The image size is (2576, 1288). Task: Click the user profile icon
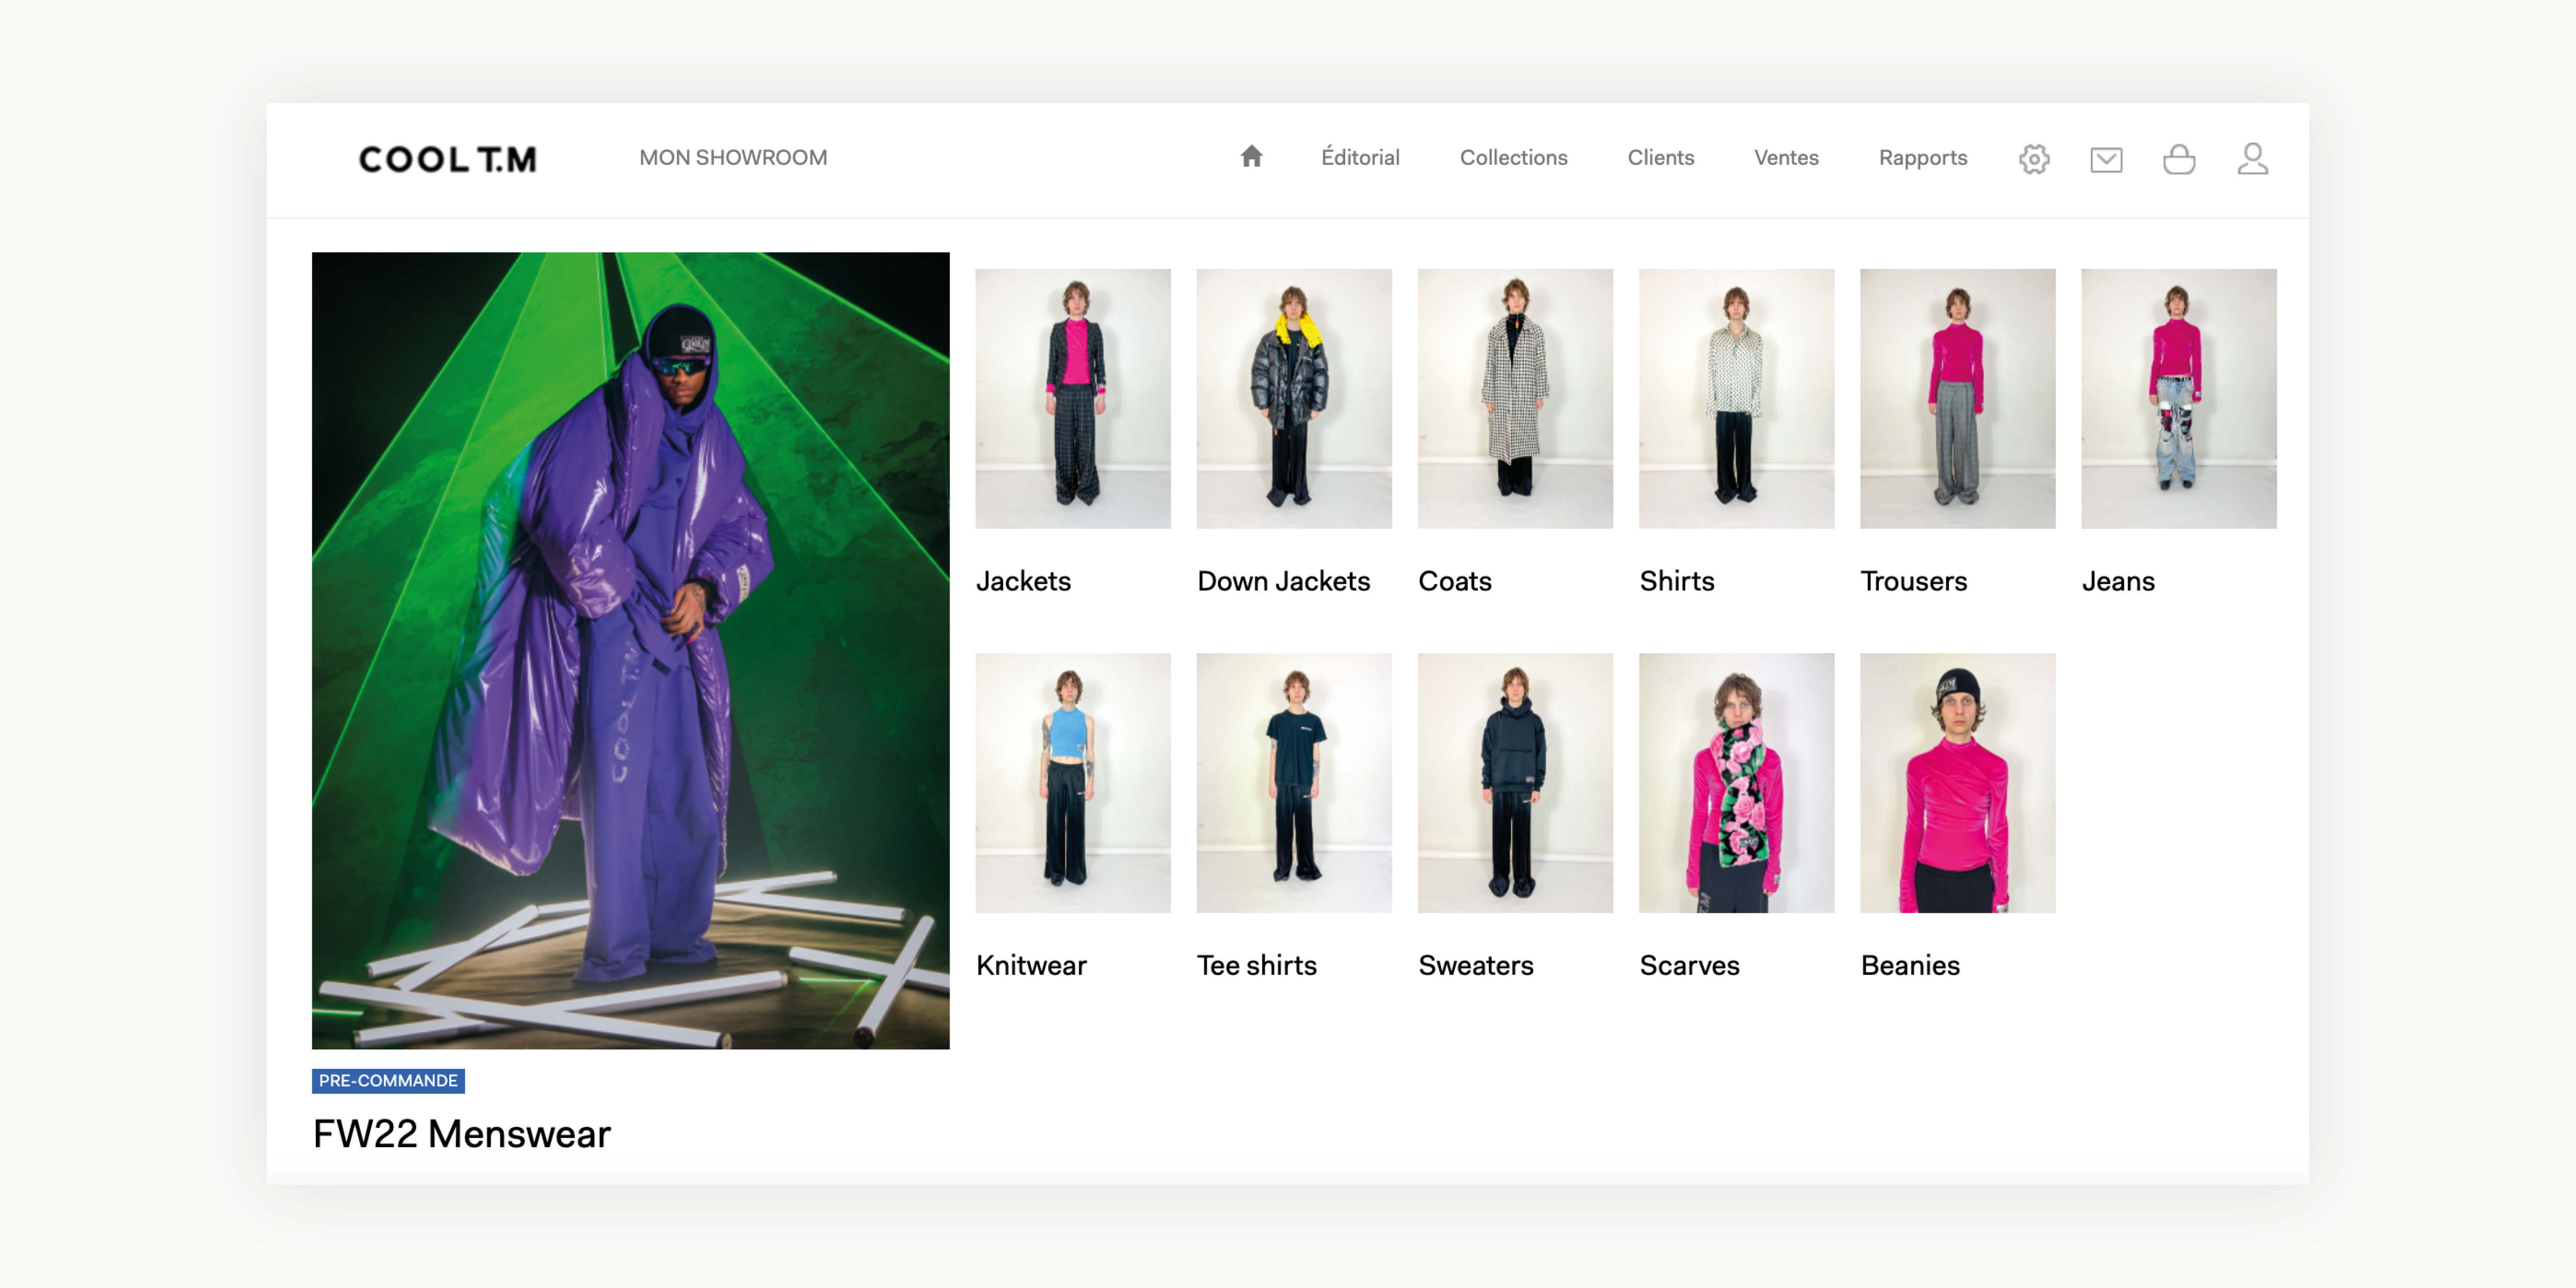2252,159
